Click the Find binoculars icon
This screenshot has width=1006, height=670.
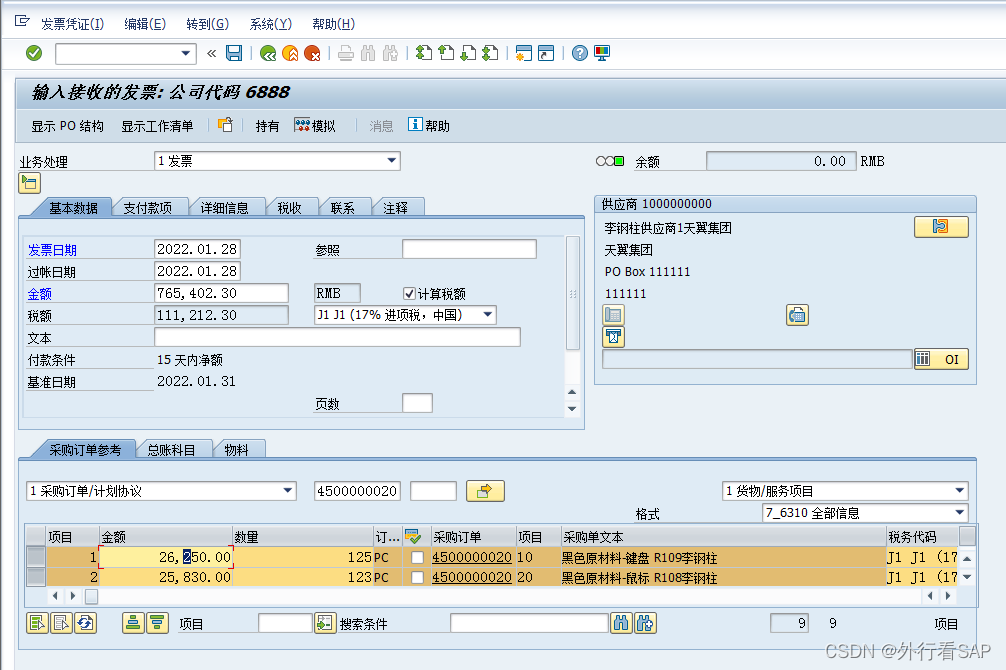point(368,53)
